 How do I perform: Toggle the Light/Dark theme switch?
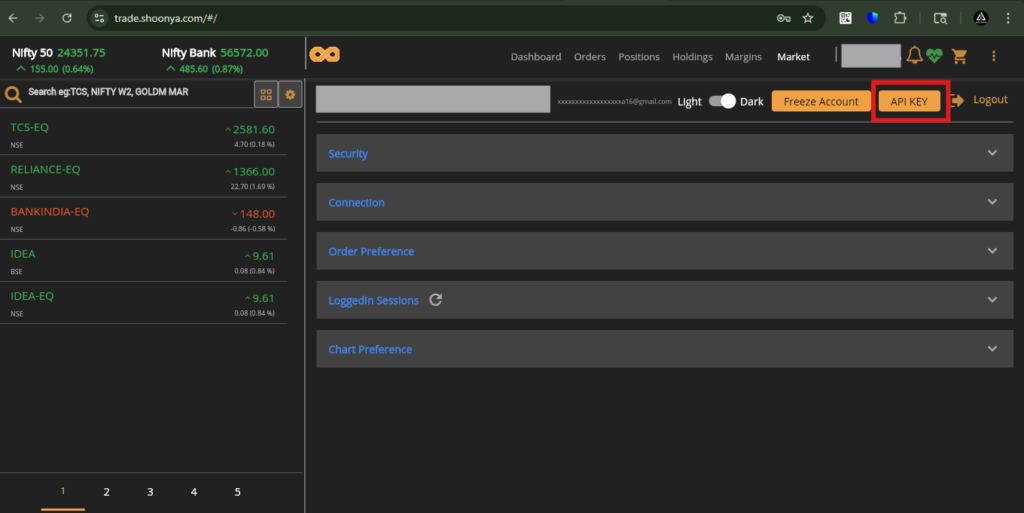722,101
